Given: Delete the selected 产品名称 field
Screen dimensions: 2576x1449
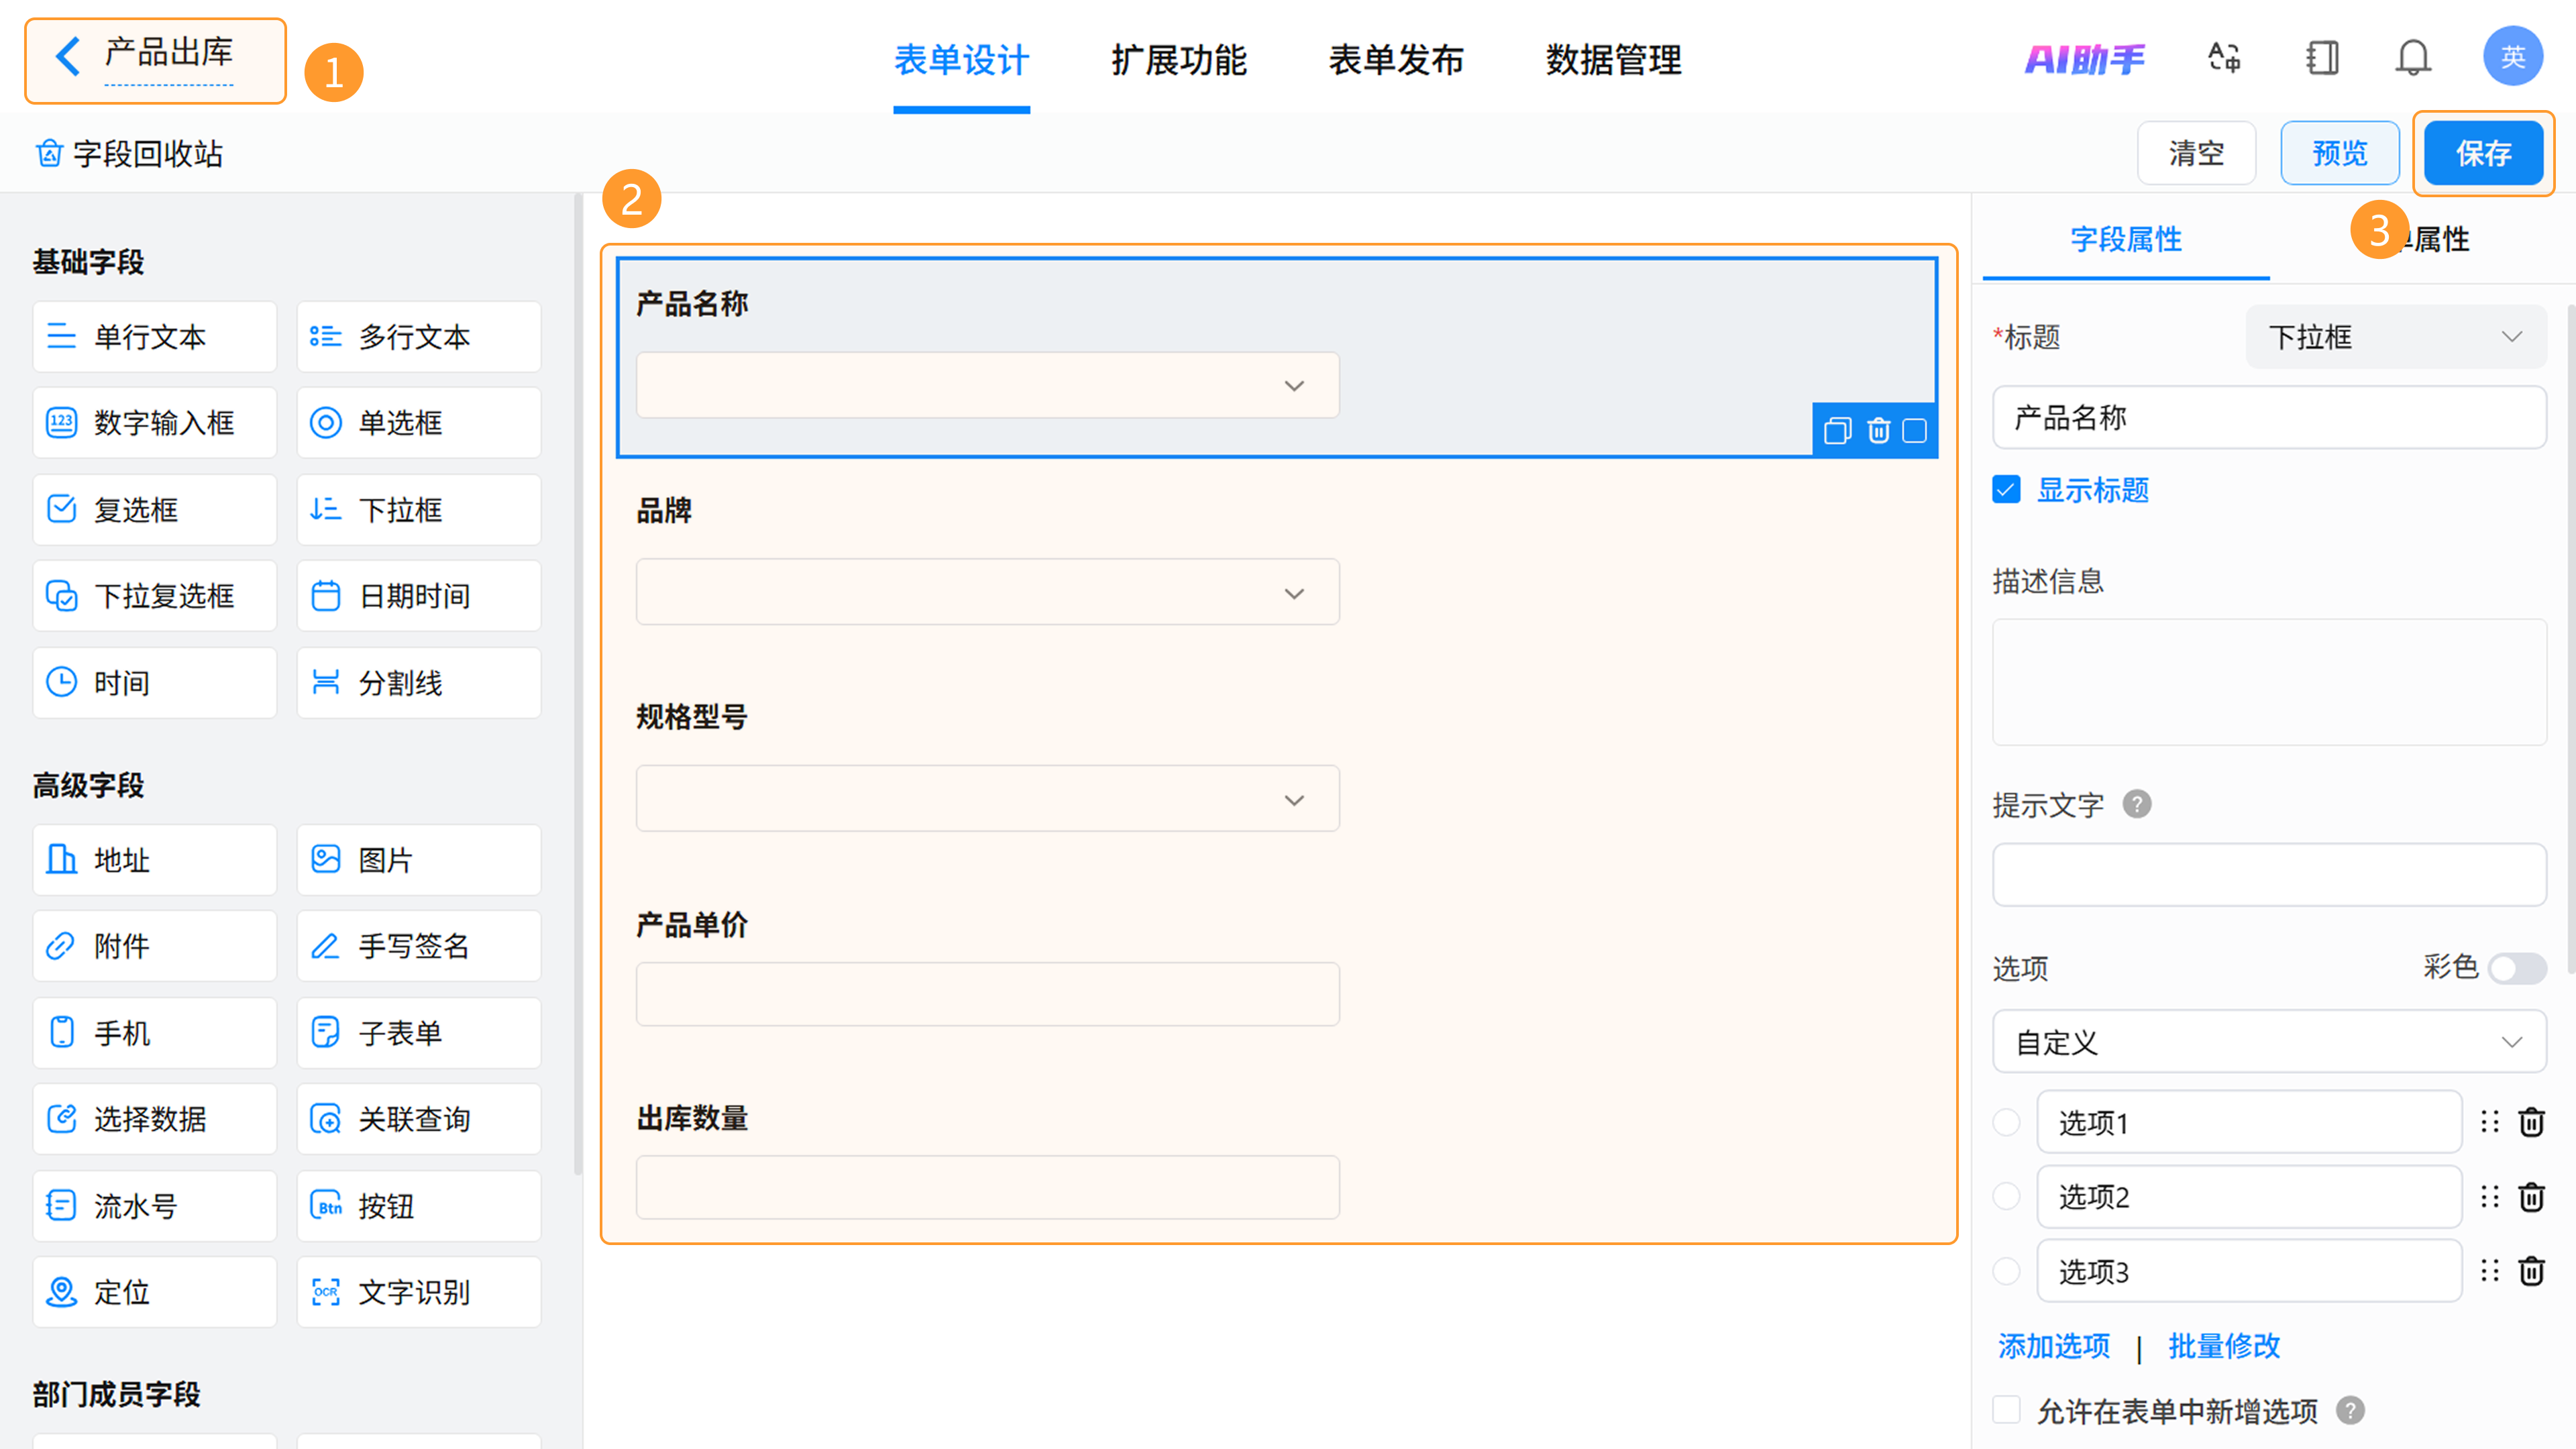Looking at the screenshot, I should point(1878,431).
